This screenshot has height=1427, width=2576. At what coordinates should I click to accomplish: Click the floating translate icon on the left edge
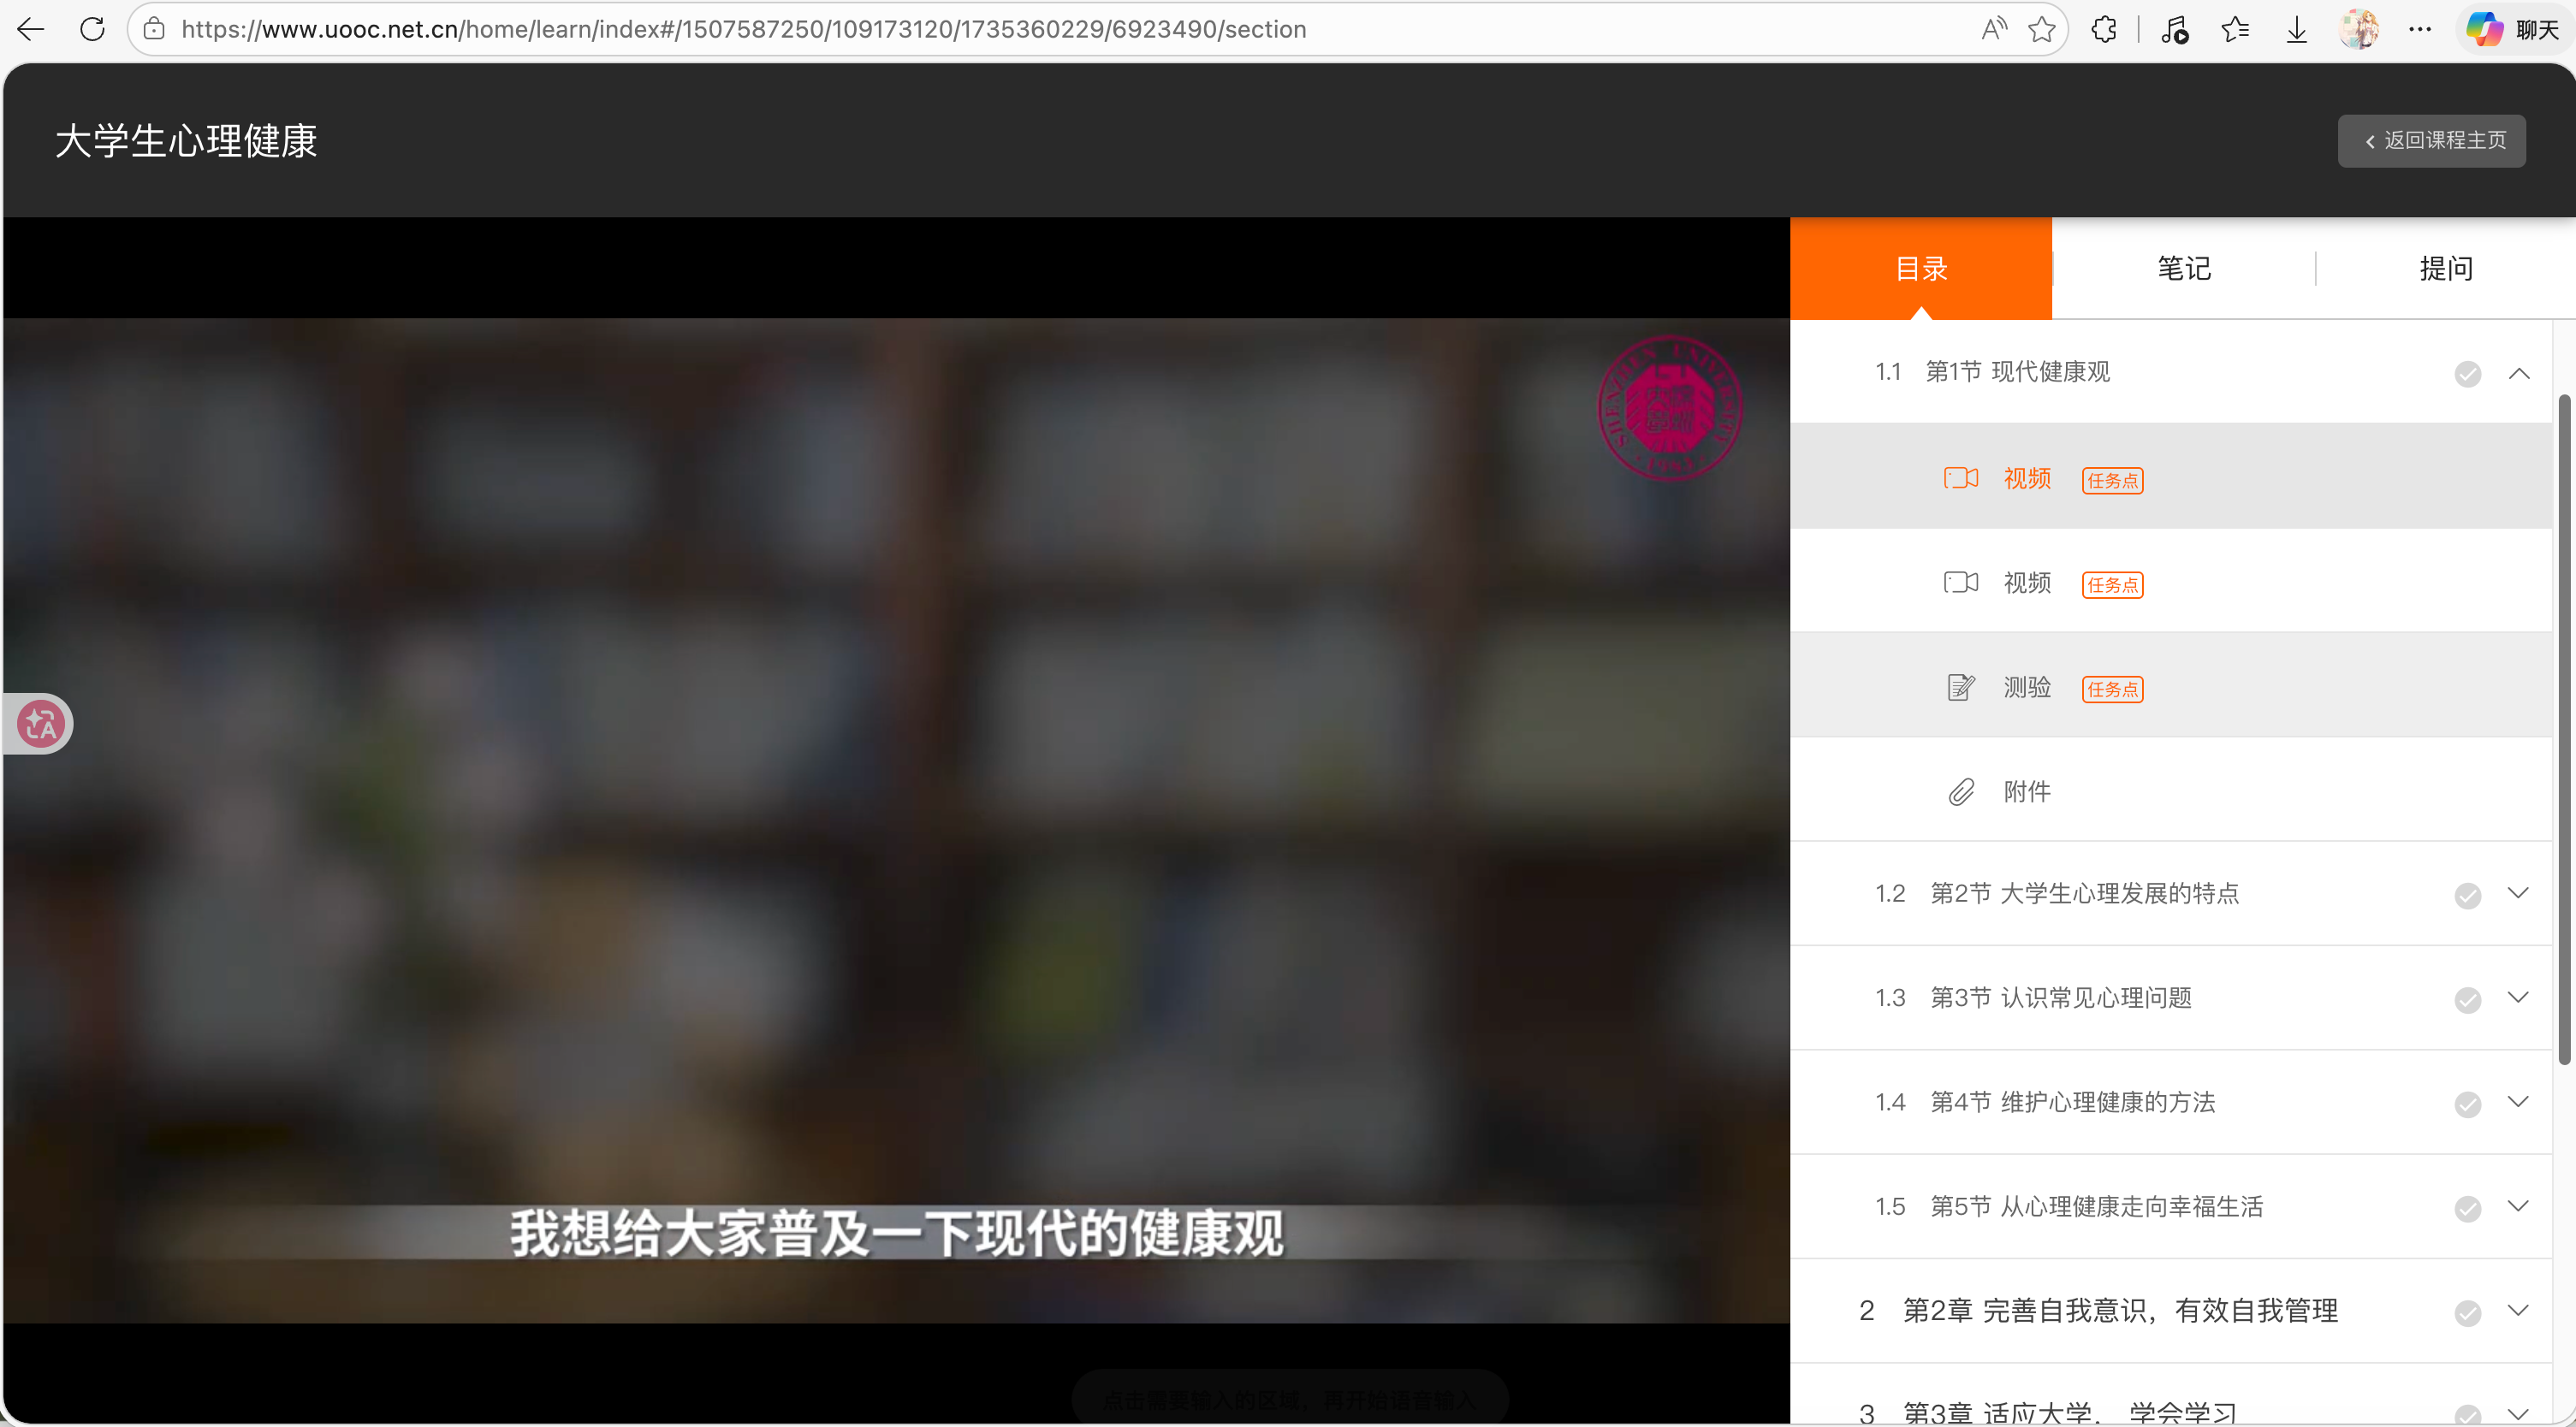[40, 723]
